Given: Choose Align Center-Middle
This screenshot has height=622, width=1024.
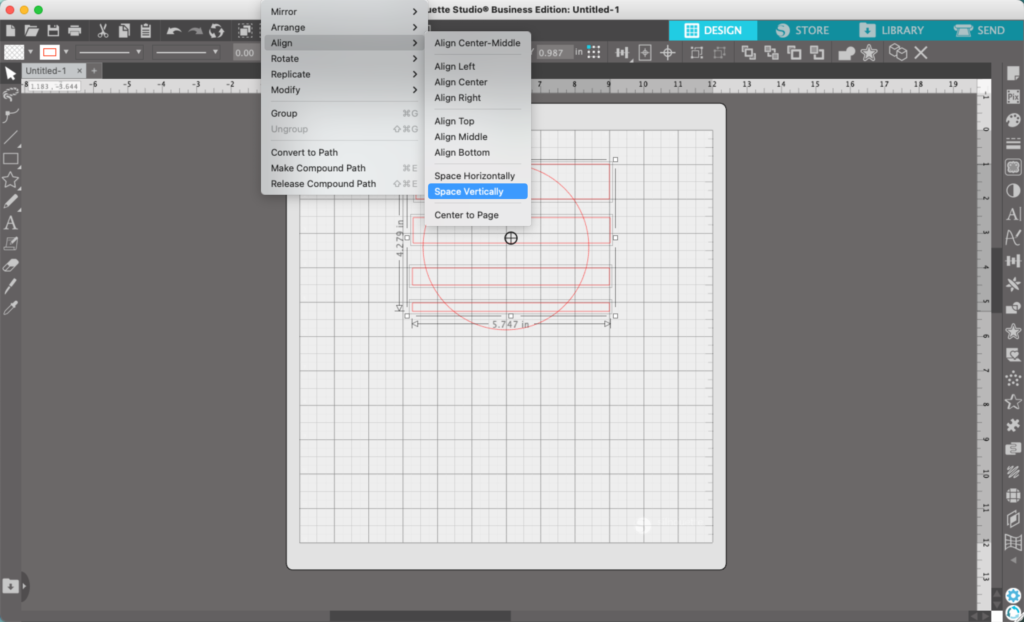Looking at the screenshot, I should click(x=477, y=43).
